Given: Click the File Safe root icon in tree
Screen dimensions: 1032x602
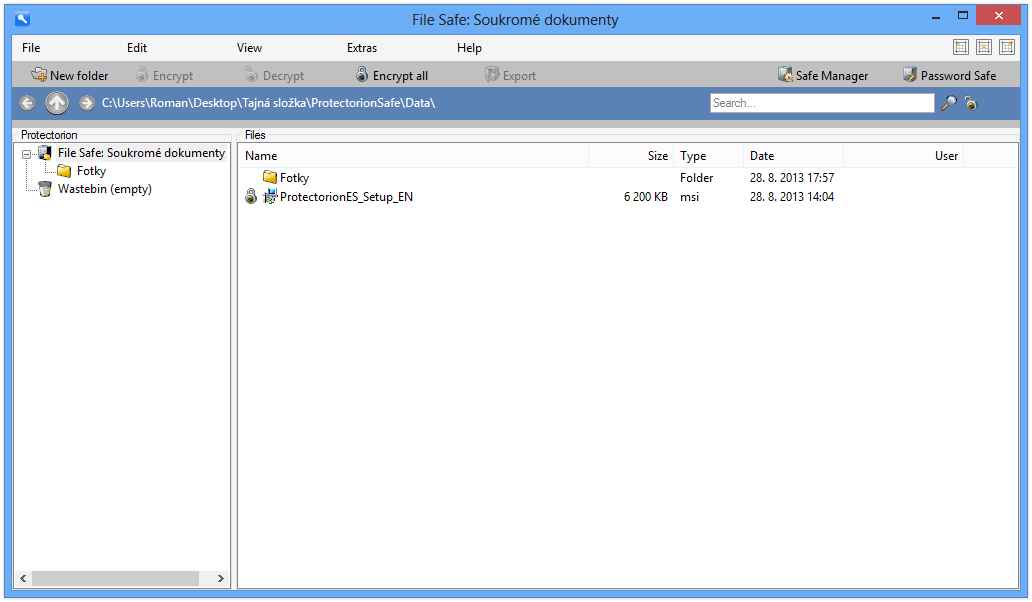Looking at the screenshot, I should [45, 153].
